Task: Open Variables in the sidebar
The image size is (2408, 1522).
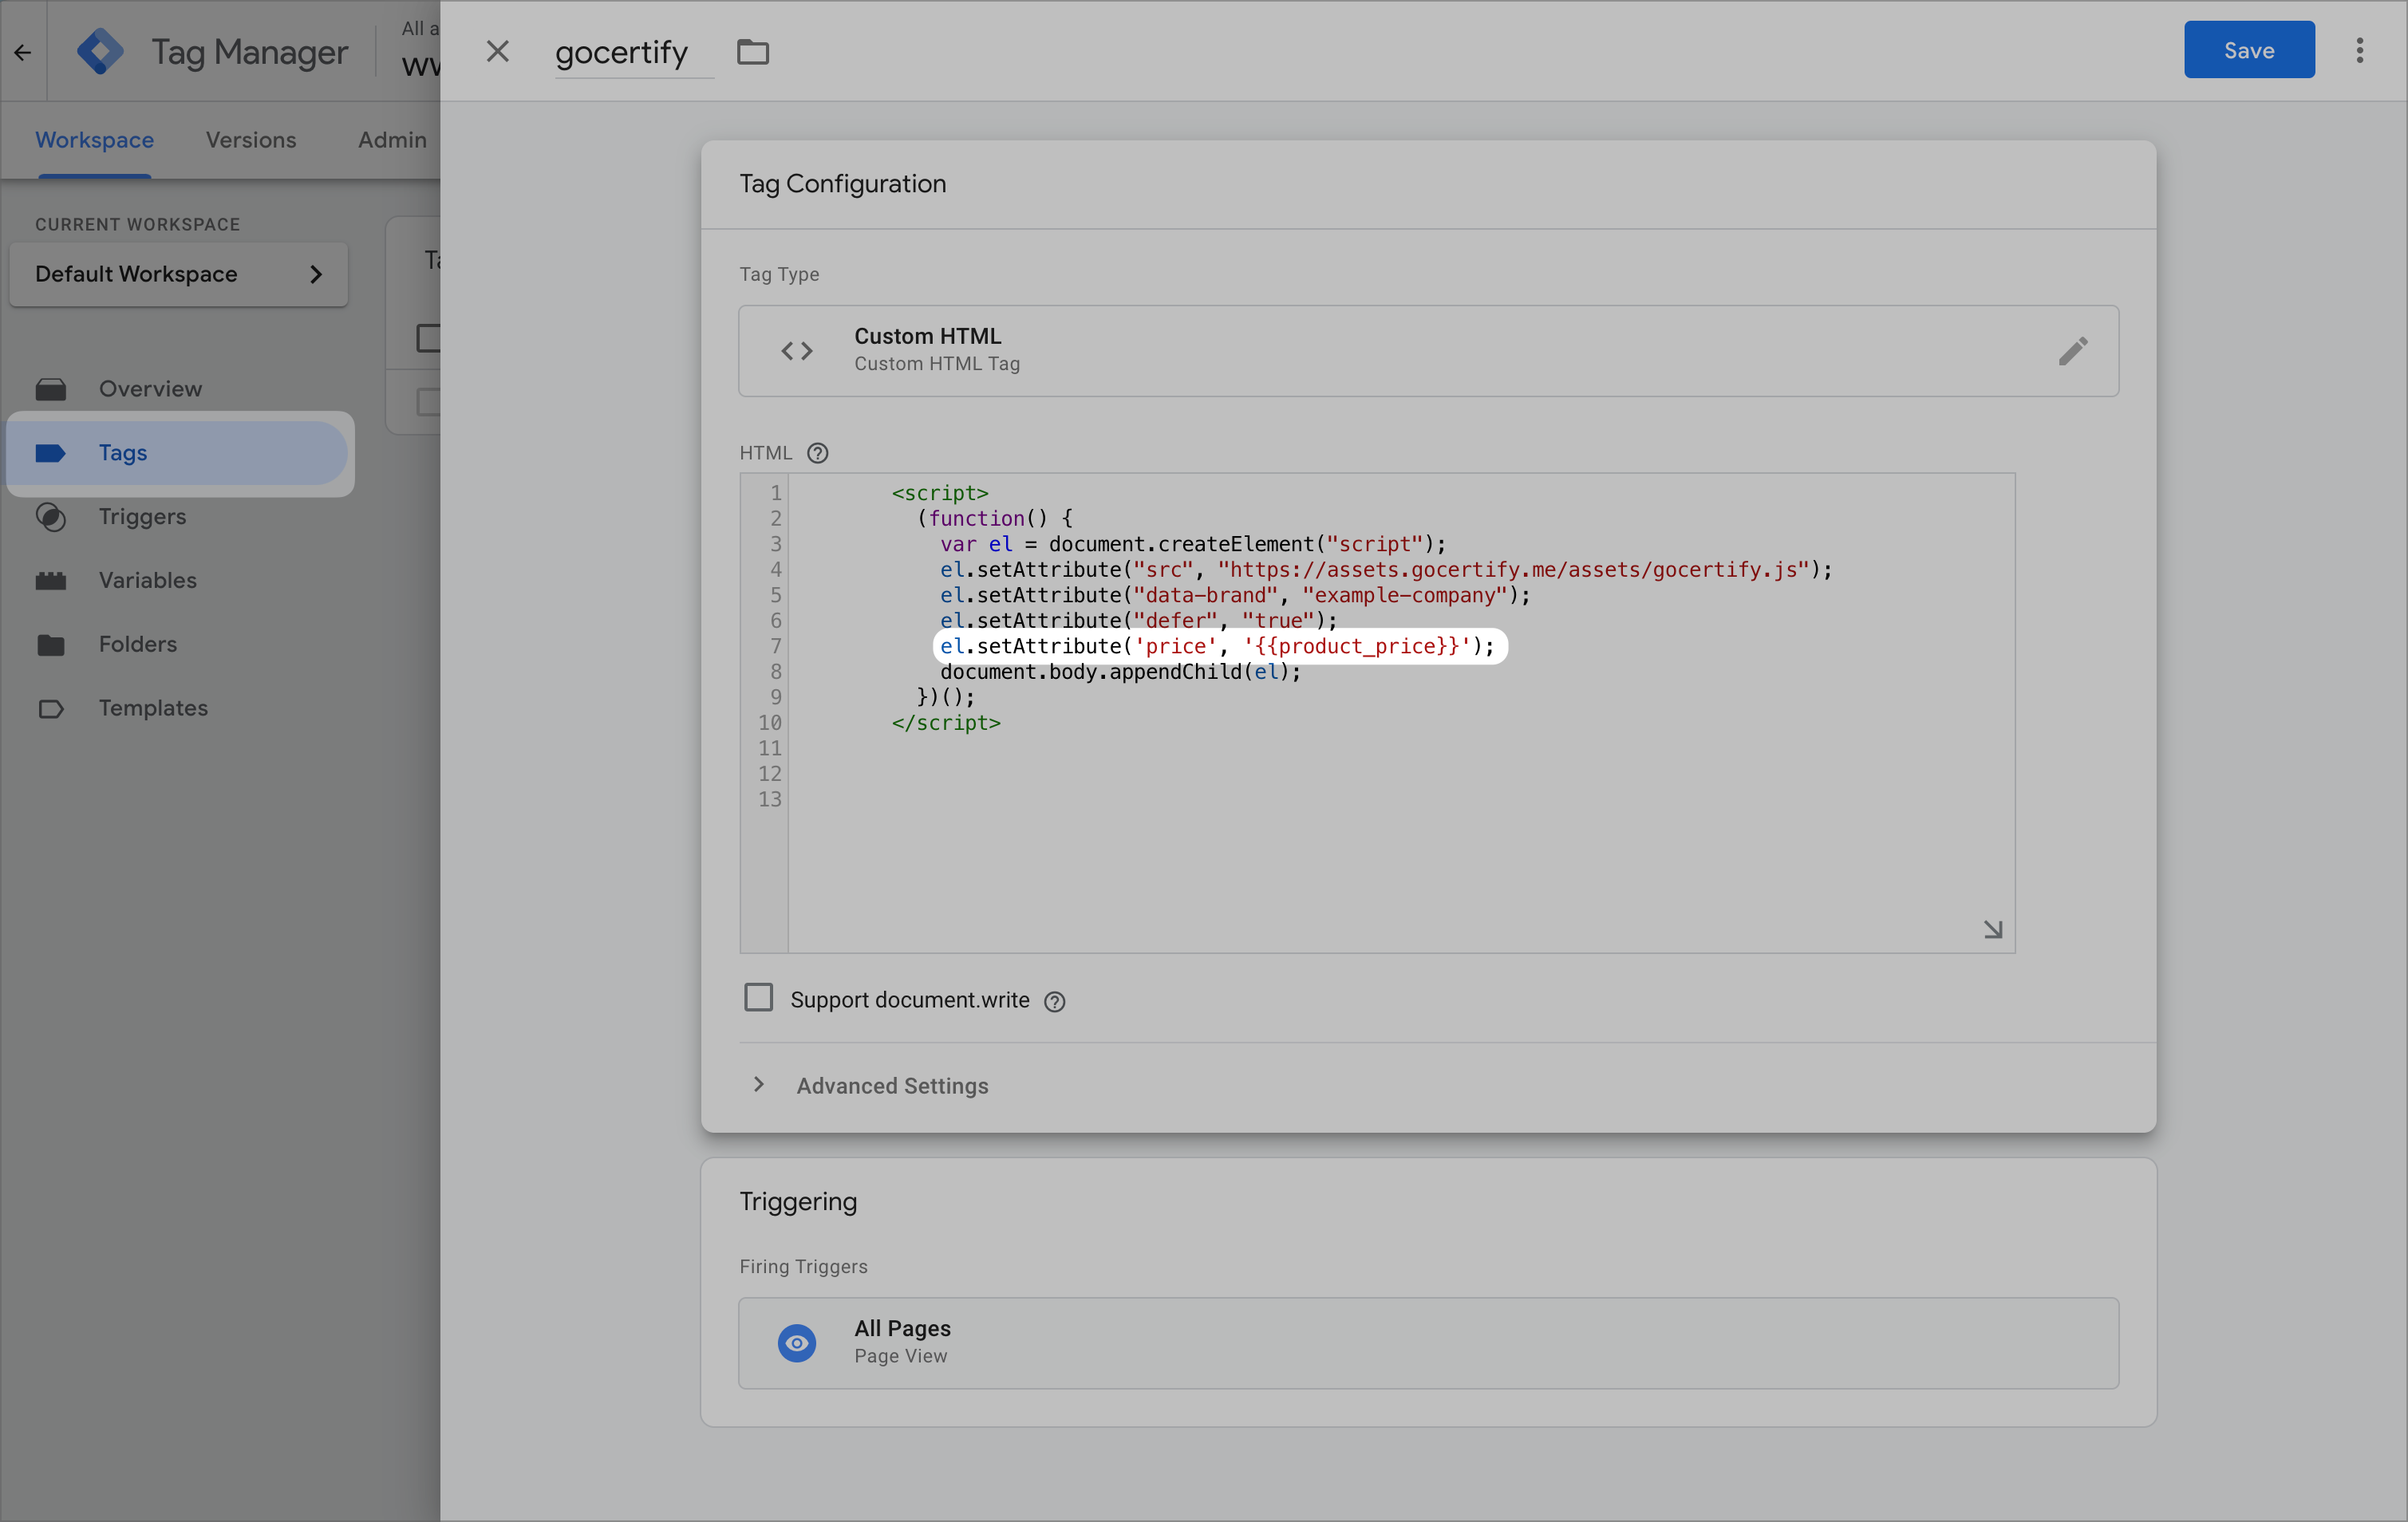Action: [147, 580]
